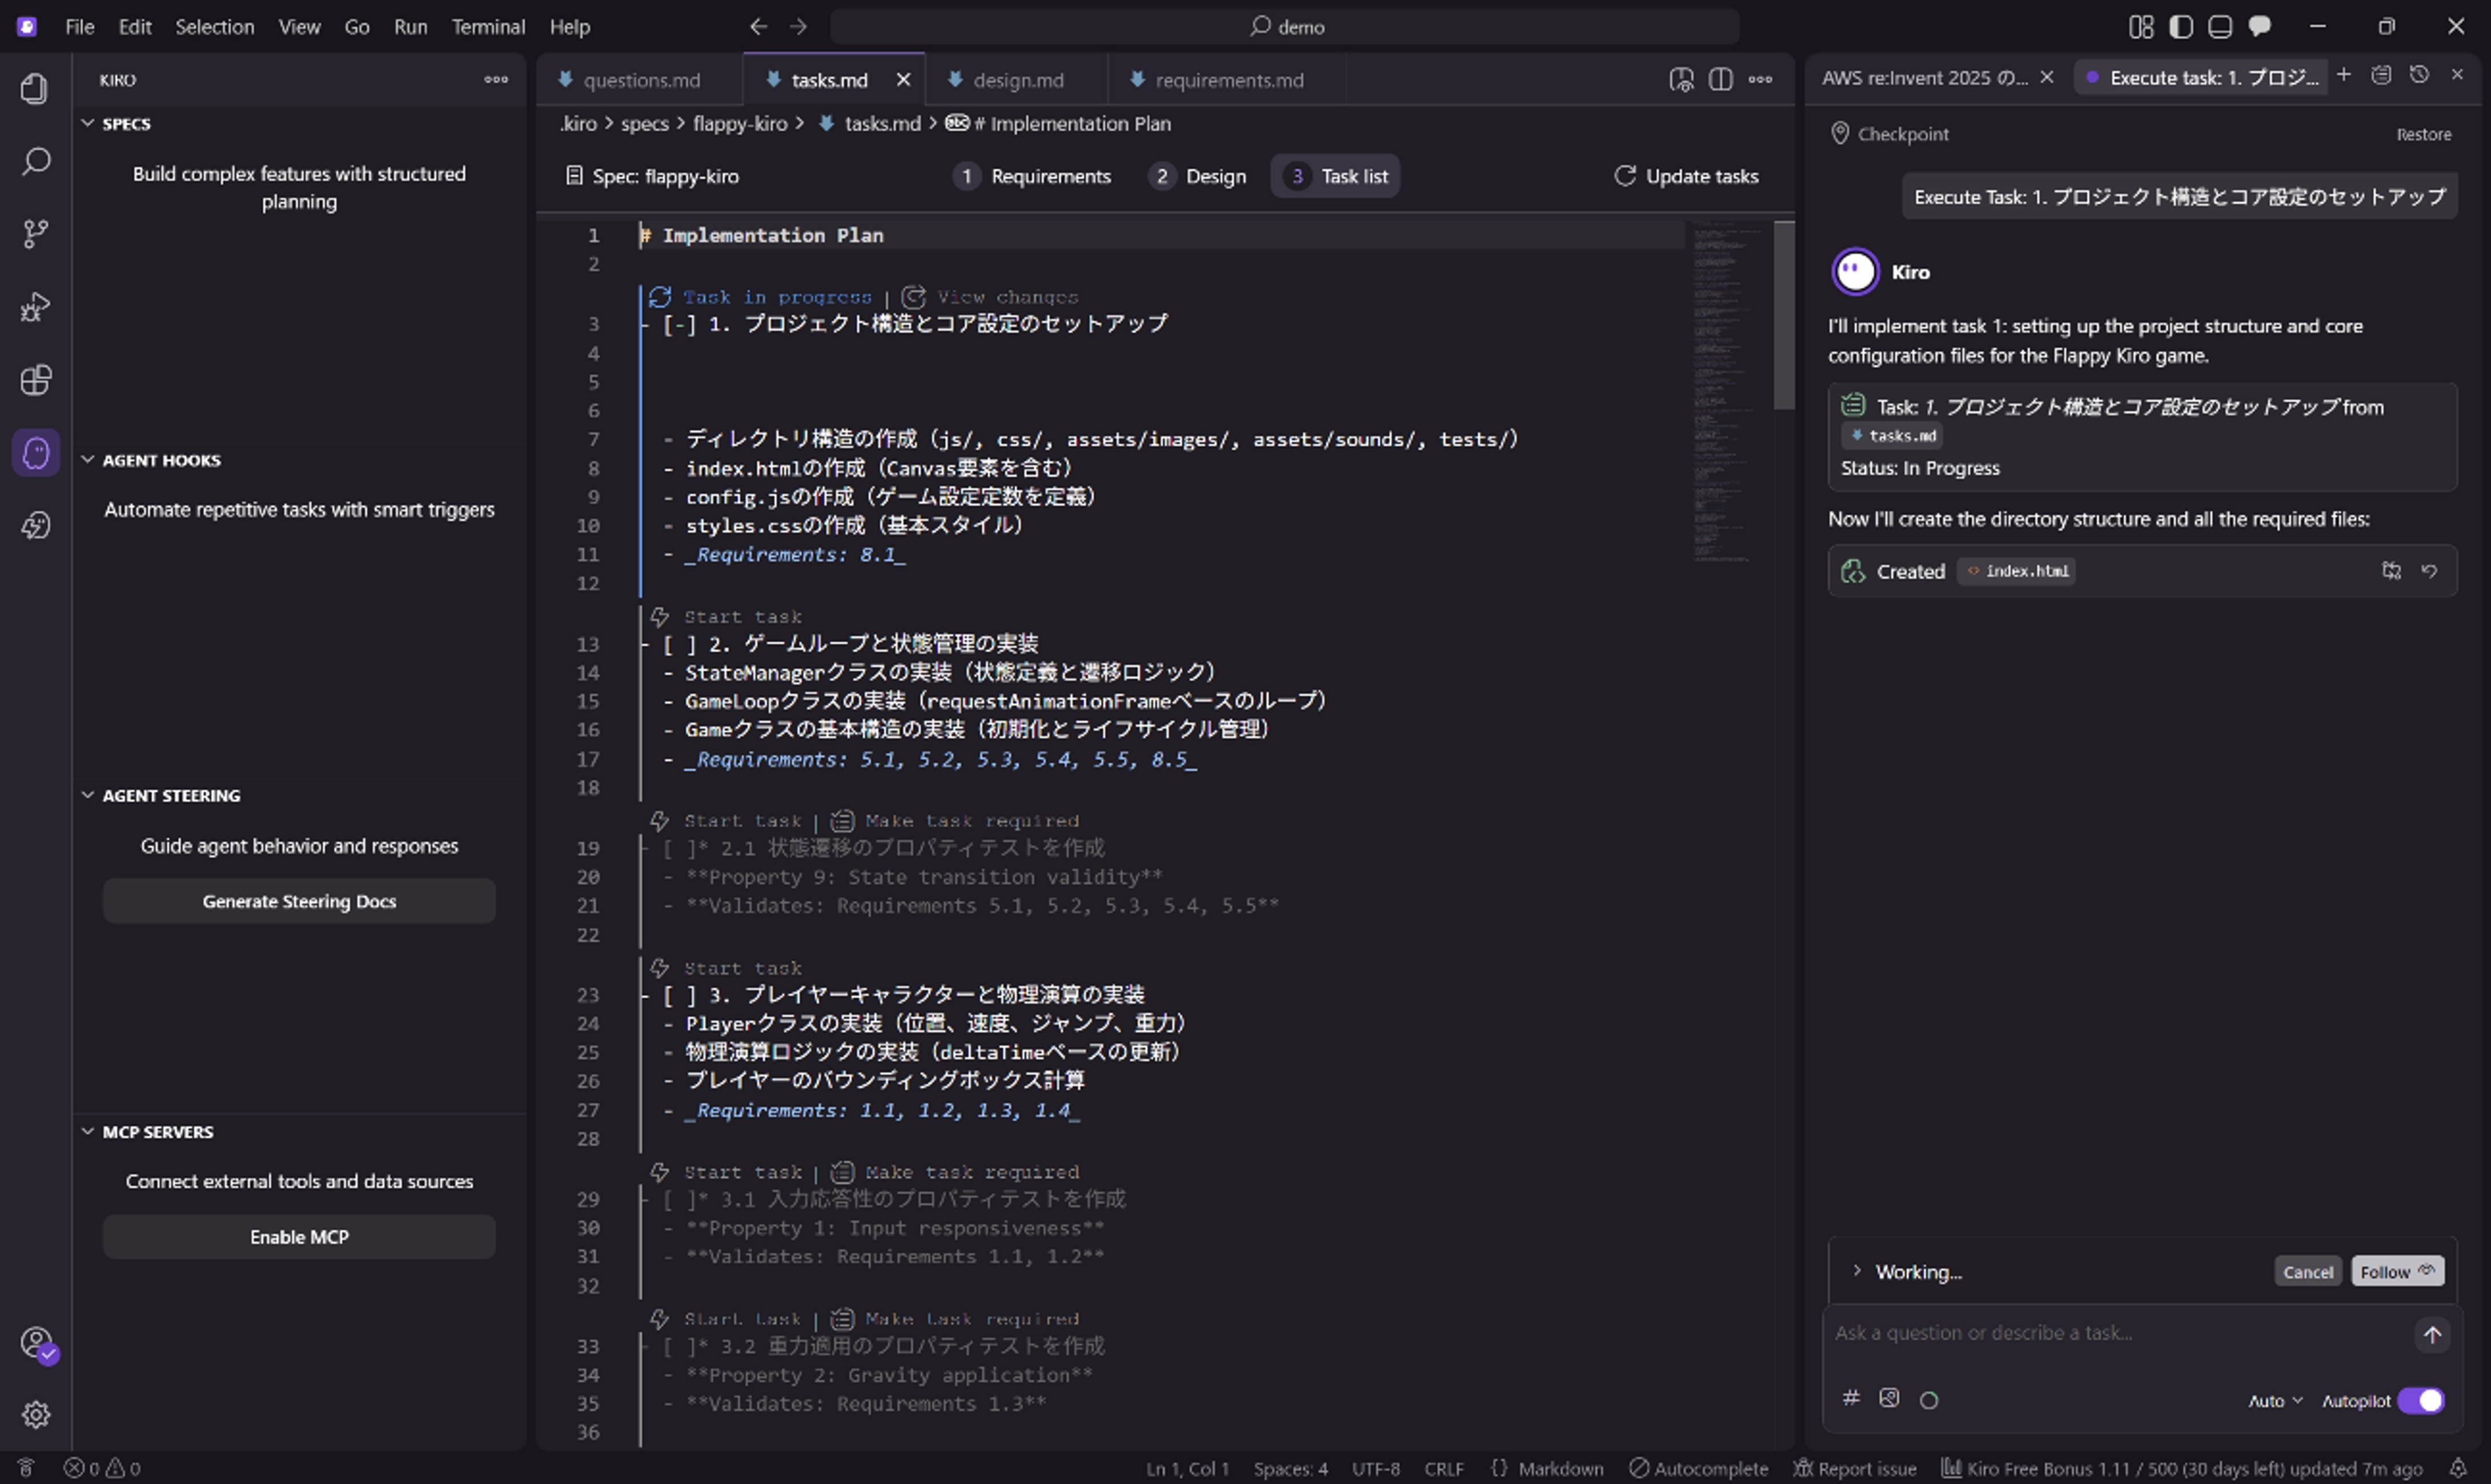Toggle the primary sidebar layout icon

(x=2181, y=27)
